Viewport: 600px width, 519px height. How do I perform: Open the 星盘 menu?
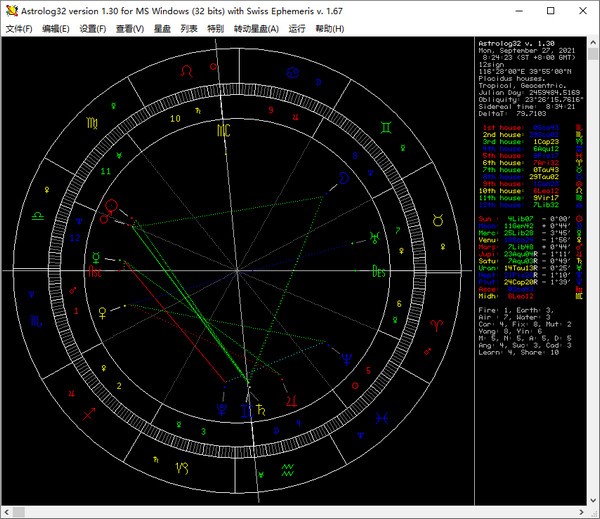[x=162, y=29]
